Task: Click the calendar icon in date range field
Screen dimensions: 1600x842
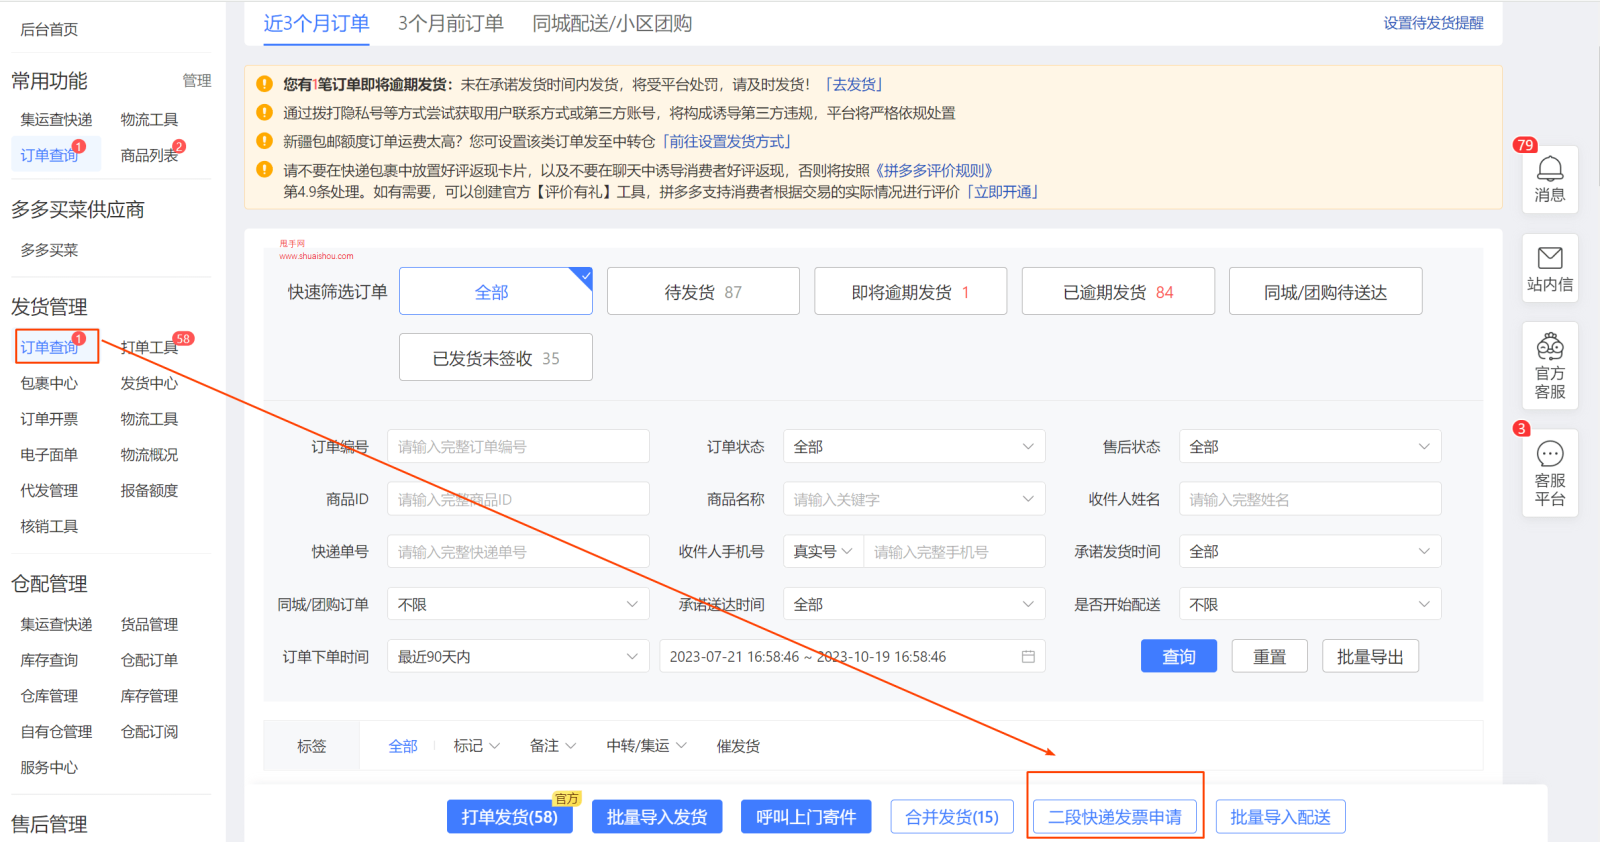Action: 1028,657
